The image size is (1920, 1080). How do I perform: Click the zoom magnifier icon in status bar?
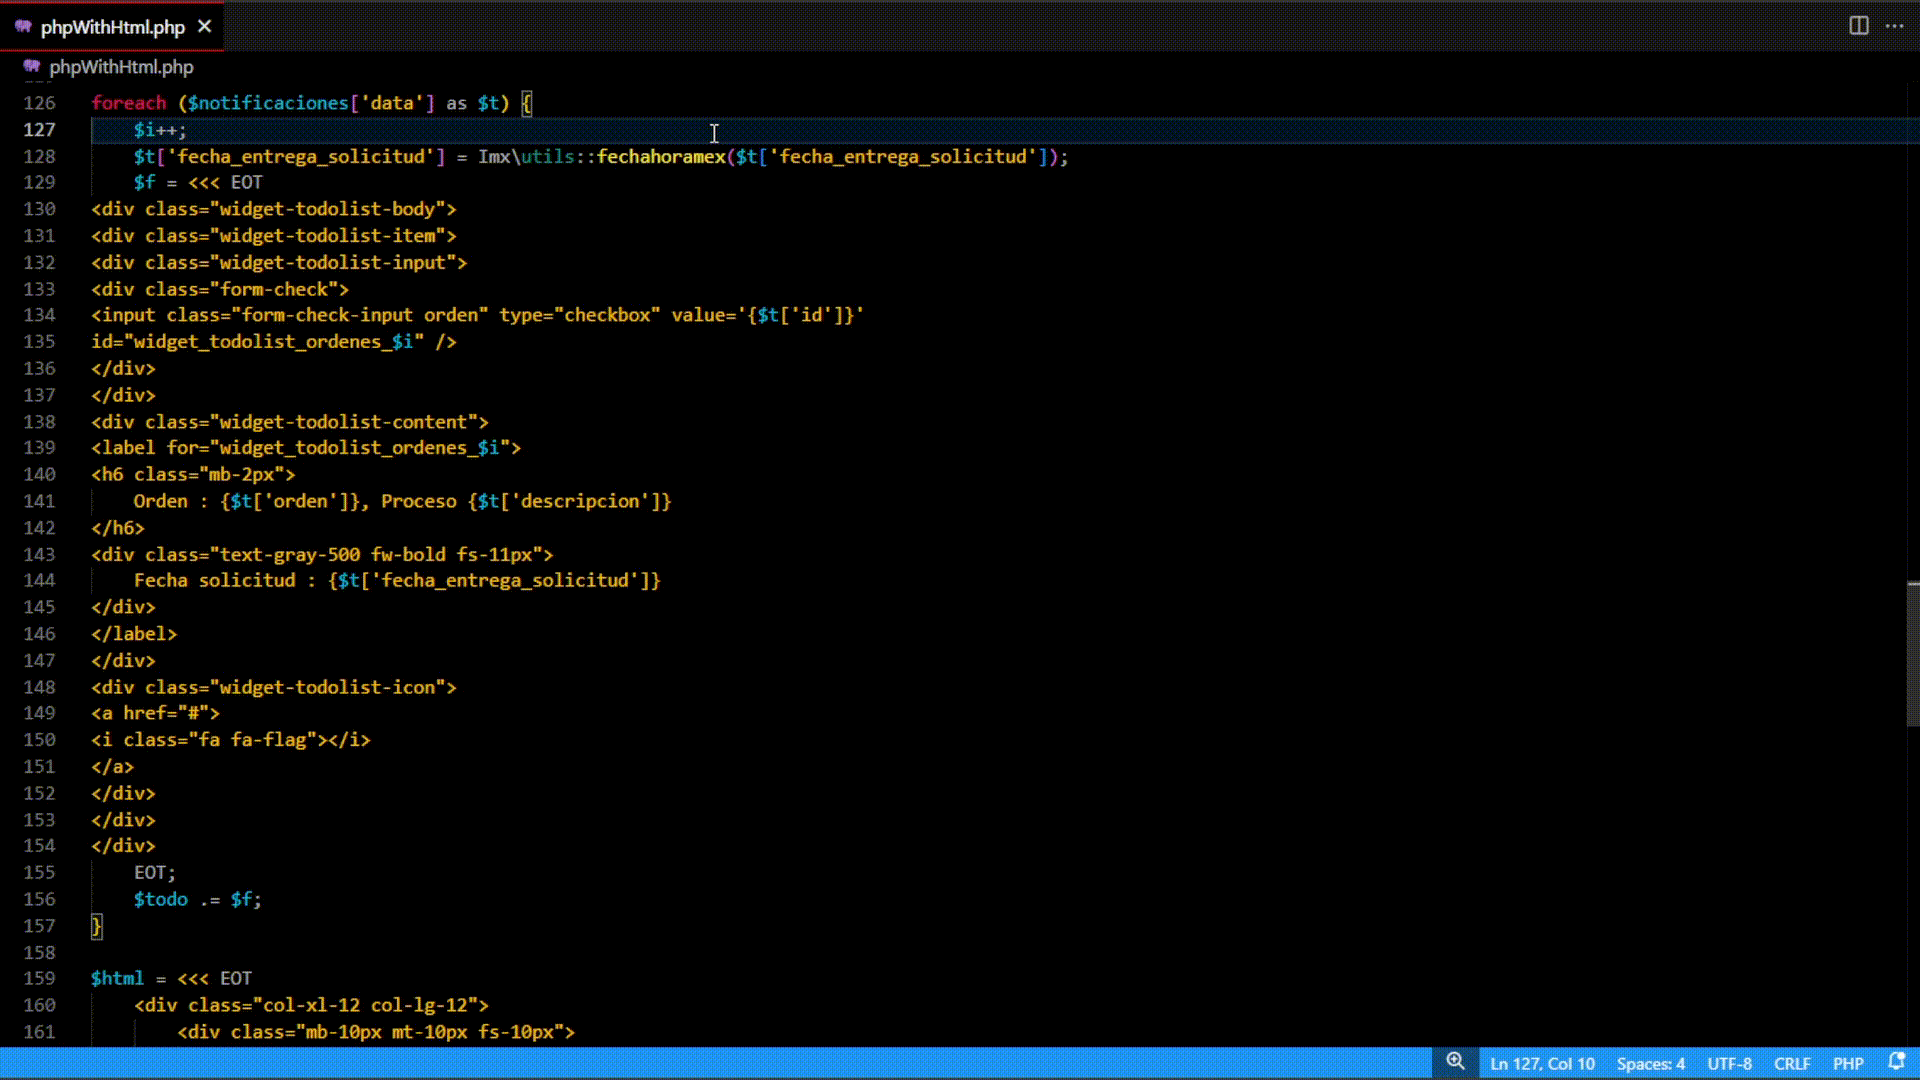coord(1455,1062)
